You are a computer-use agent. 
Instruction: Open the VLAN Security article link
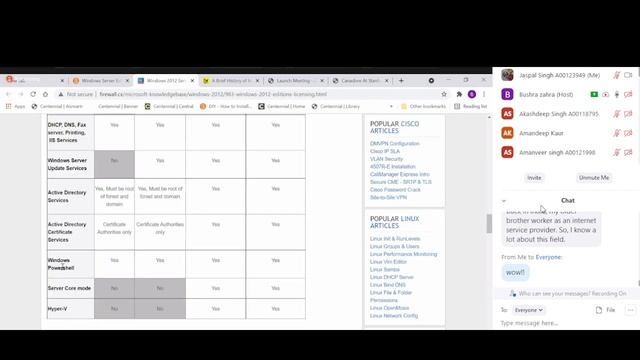[x=386, y=159]
